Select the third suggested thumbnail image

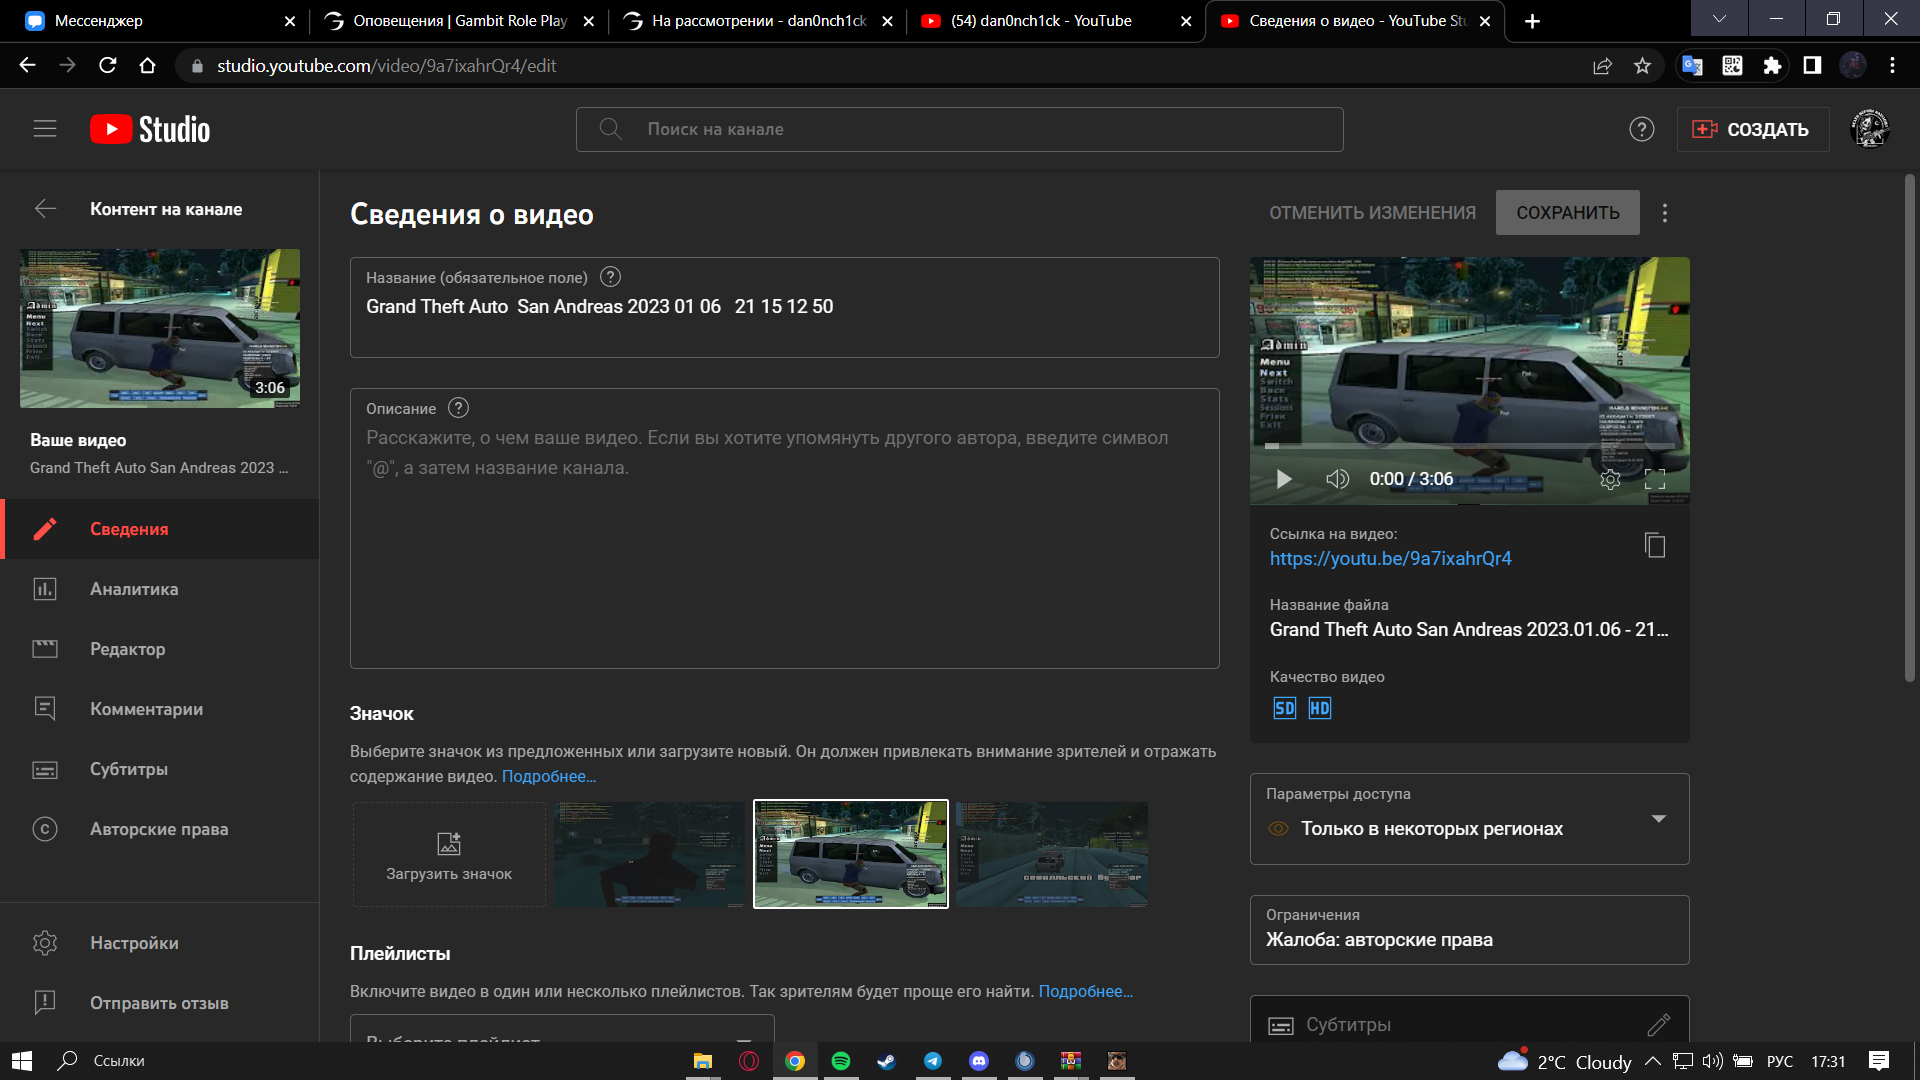click(1051, 854)
